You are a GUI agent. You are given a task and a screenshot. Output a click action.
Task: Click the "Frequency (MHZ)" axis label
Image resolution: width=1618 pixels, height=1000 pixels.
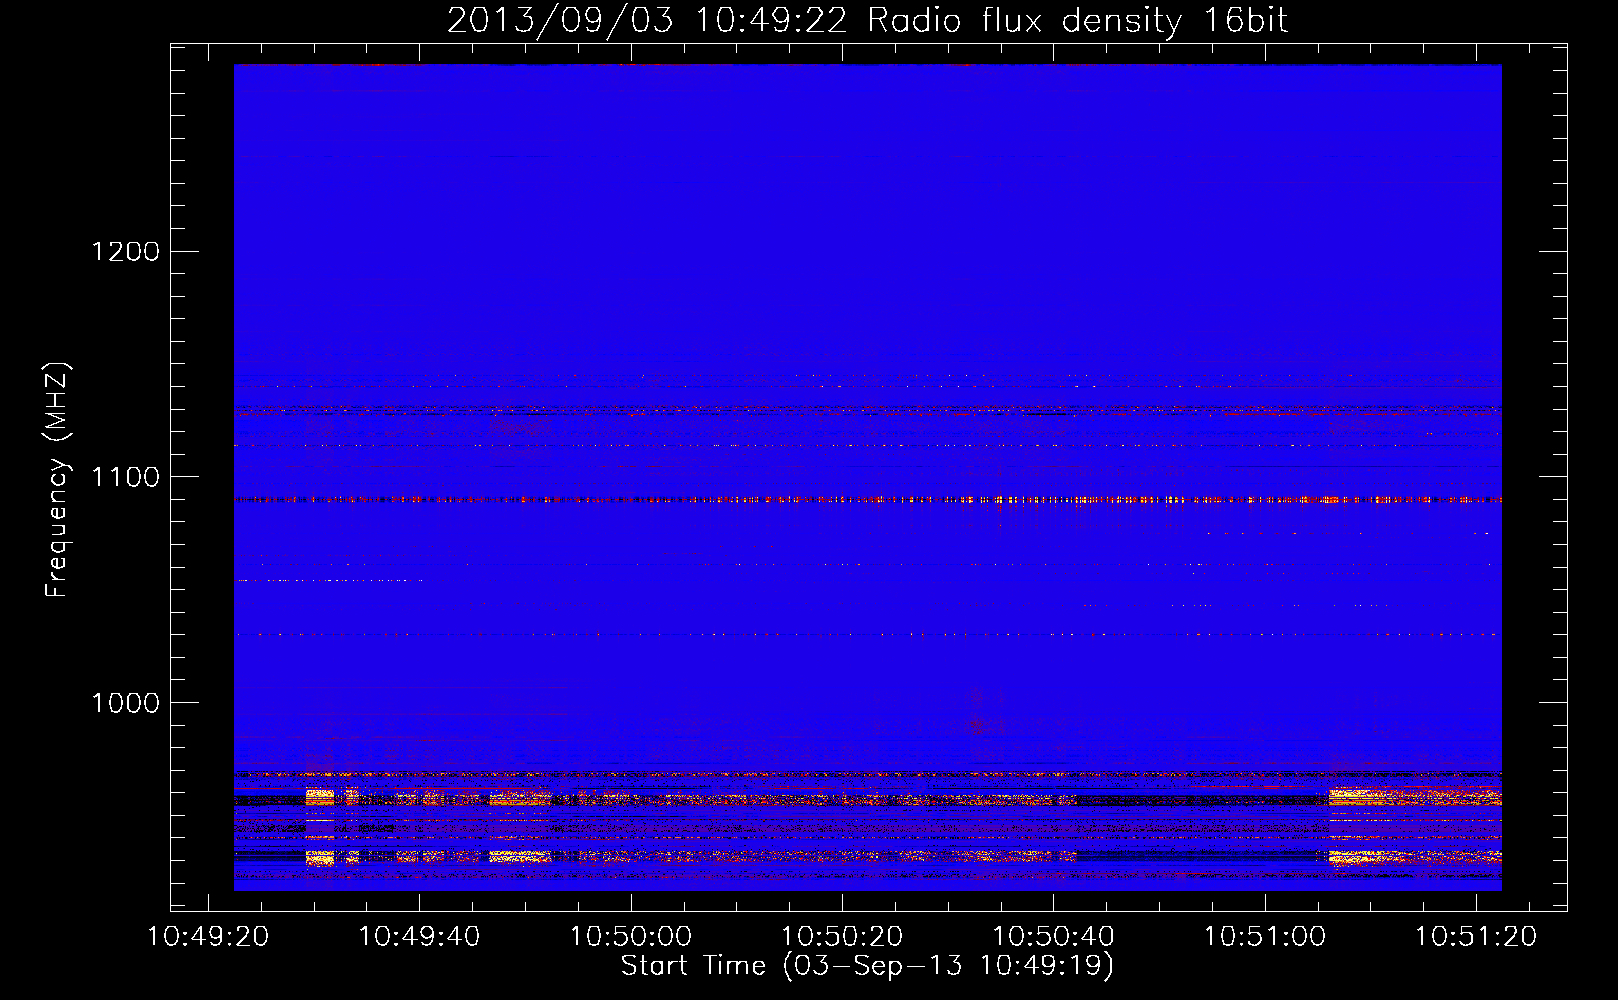tap(57, 480)
